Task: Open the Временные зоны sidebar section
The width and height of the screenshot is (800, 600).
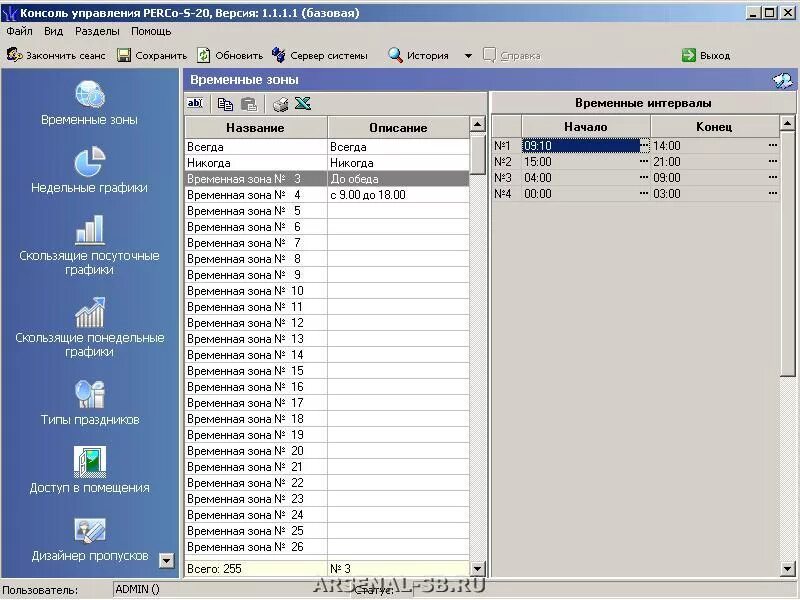Action: click(89, 102)
